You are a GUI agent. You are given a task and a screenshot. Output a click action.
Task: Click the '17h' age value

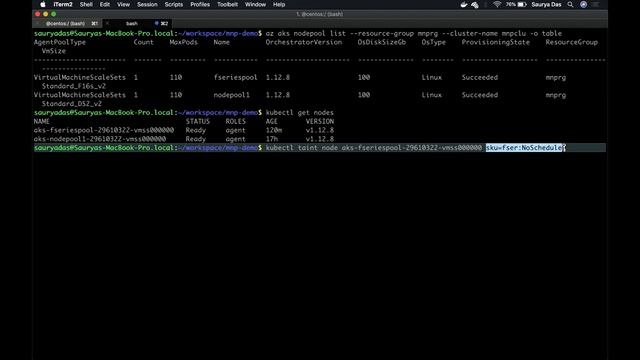click(x=272, y=139)
